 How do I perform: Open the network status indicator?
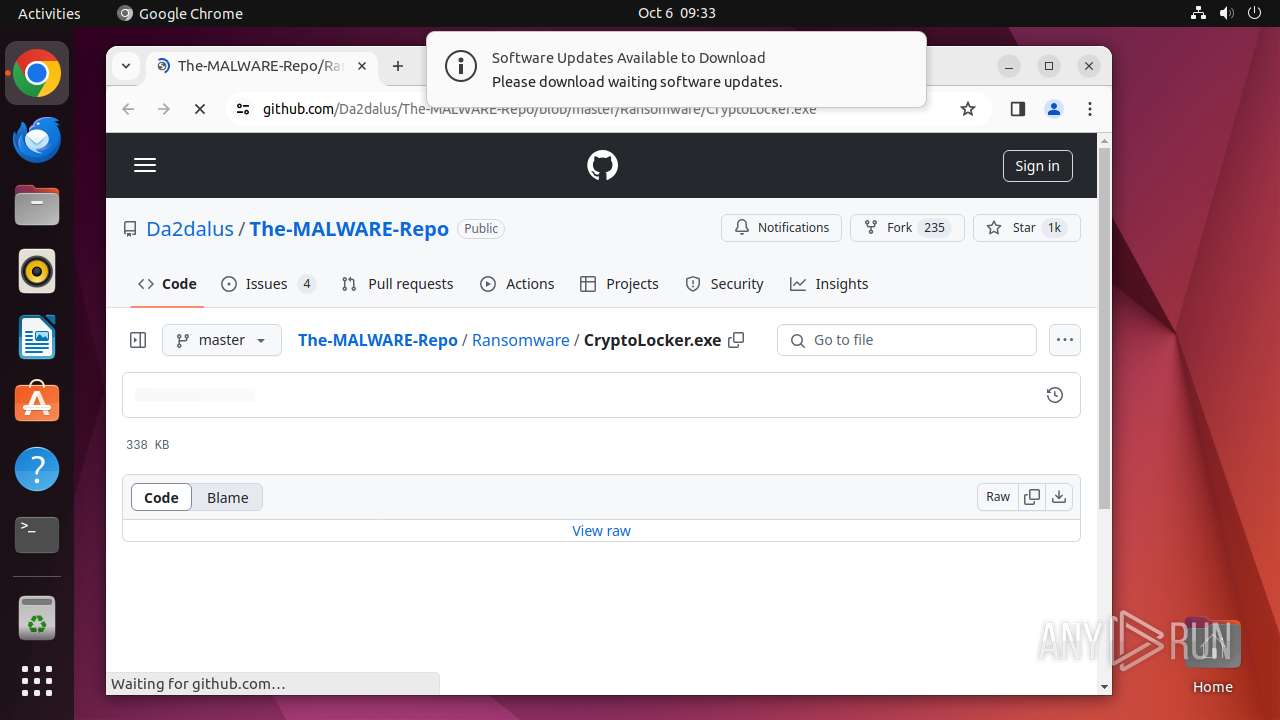coord(1198,13)
